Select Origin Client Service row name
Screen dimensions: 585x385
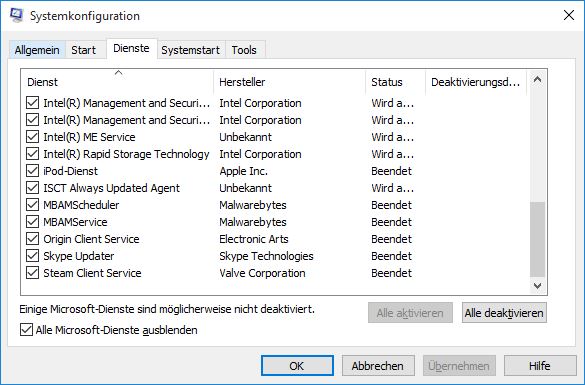(x=91, y=239)
